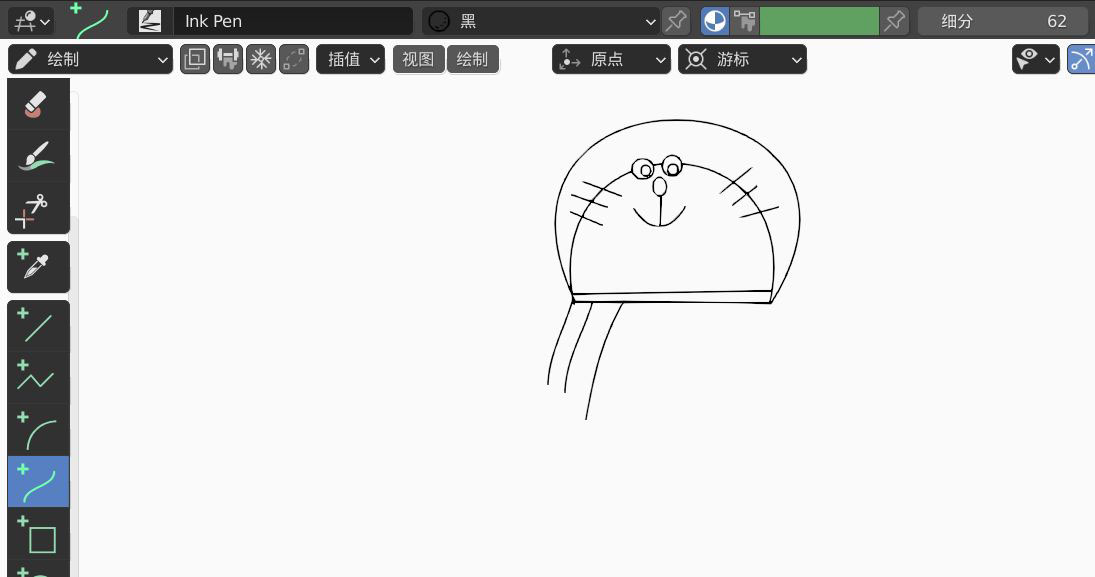Select the Line drawing tool
Screen dimensions: 1095x577
(x=38, y=326)
